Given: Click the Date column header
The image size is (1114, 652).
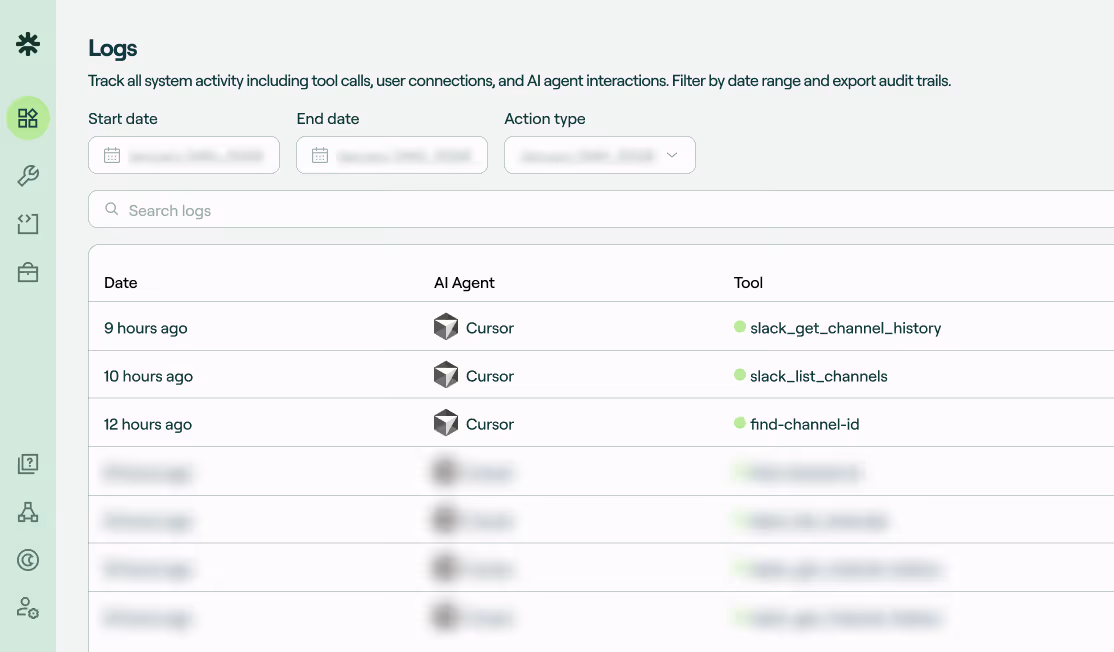Looking at the screenshot, I should pyautogui.click(x=120, y=282).
